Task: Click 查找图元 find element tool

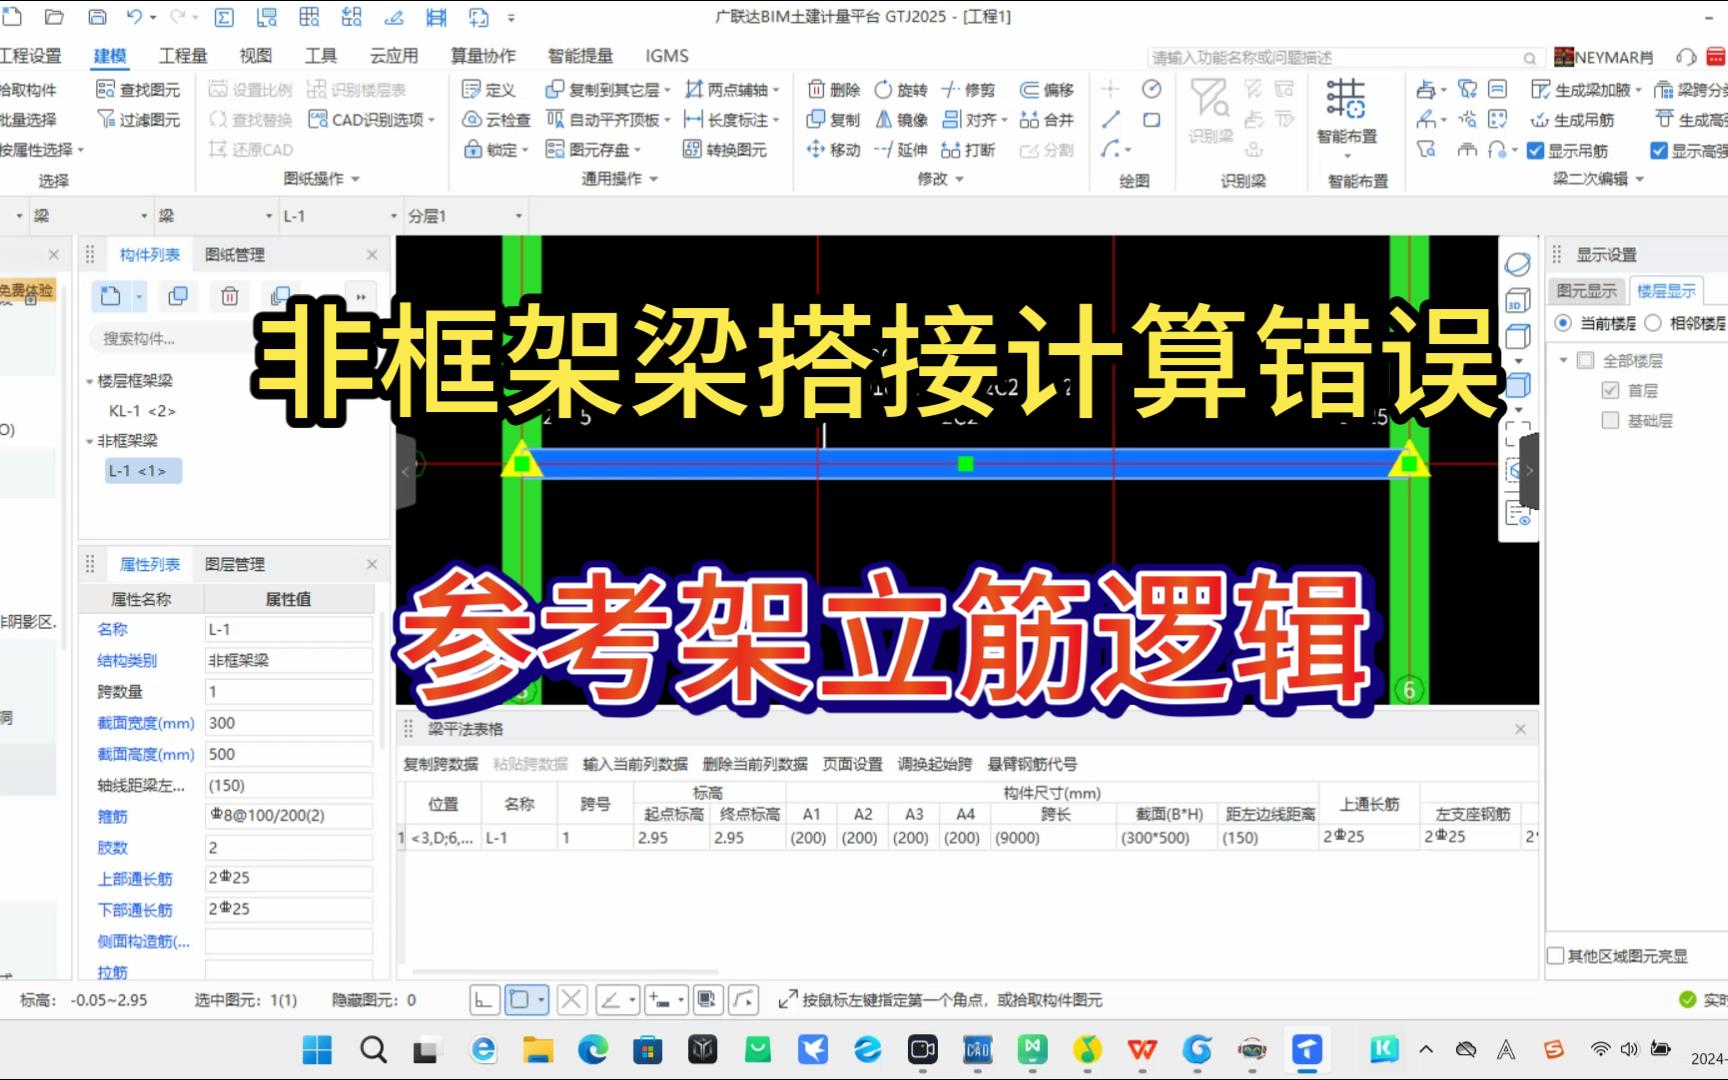Action: (x=138, y=90)
